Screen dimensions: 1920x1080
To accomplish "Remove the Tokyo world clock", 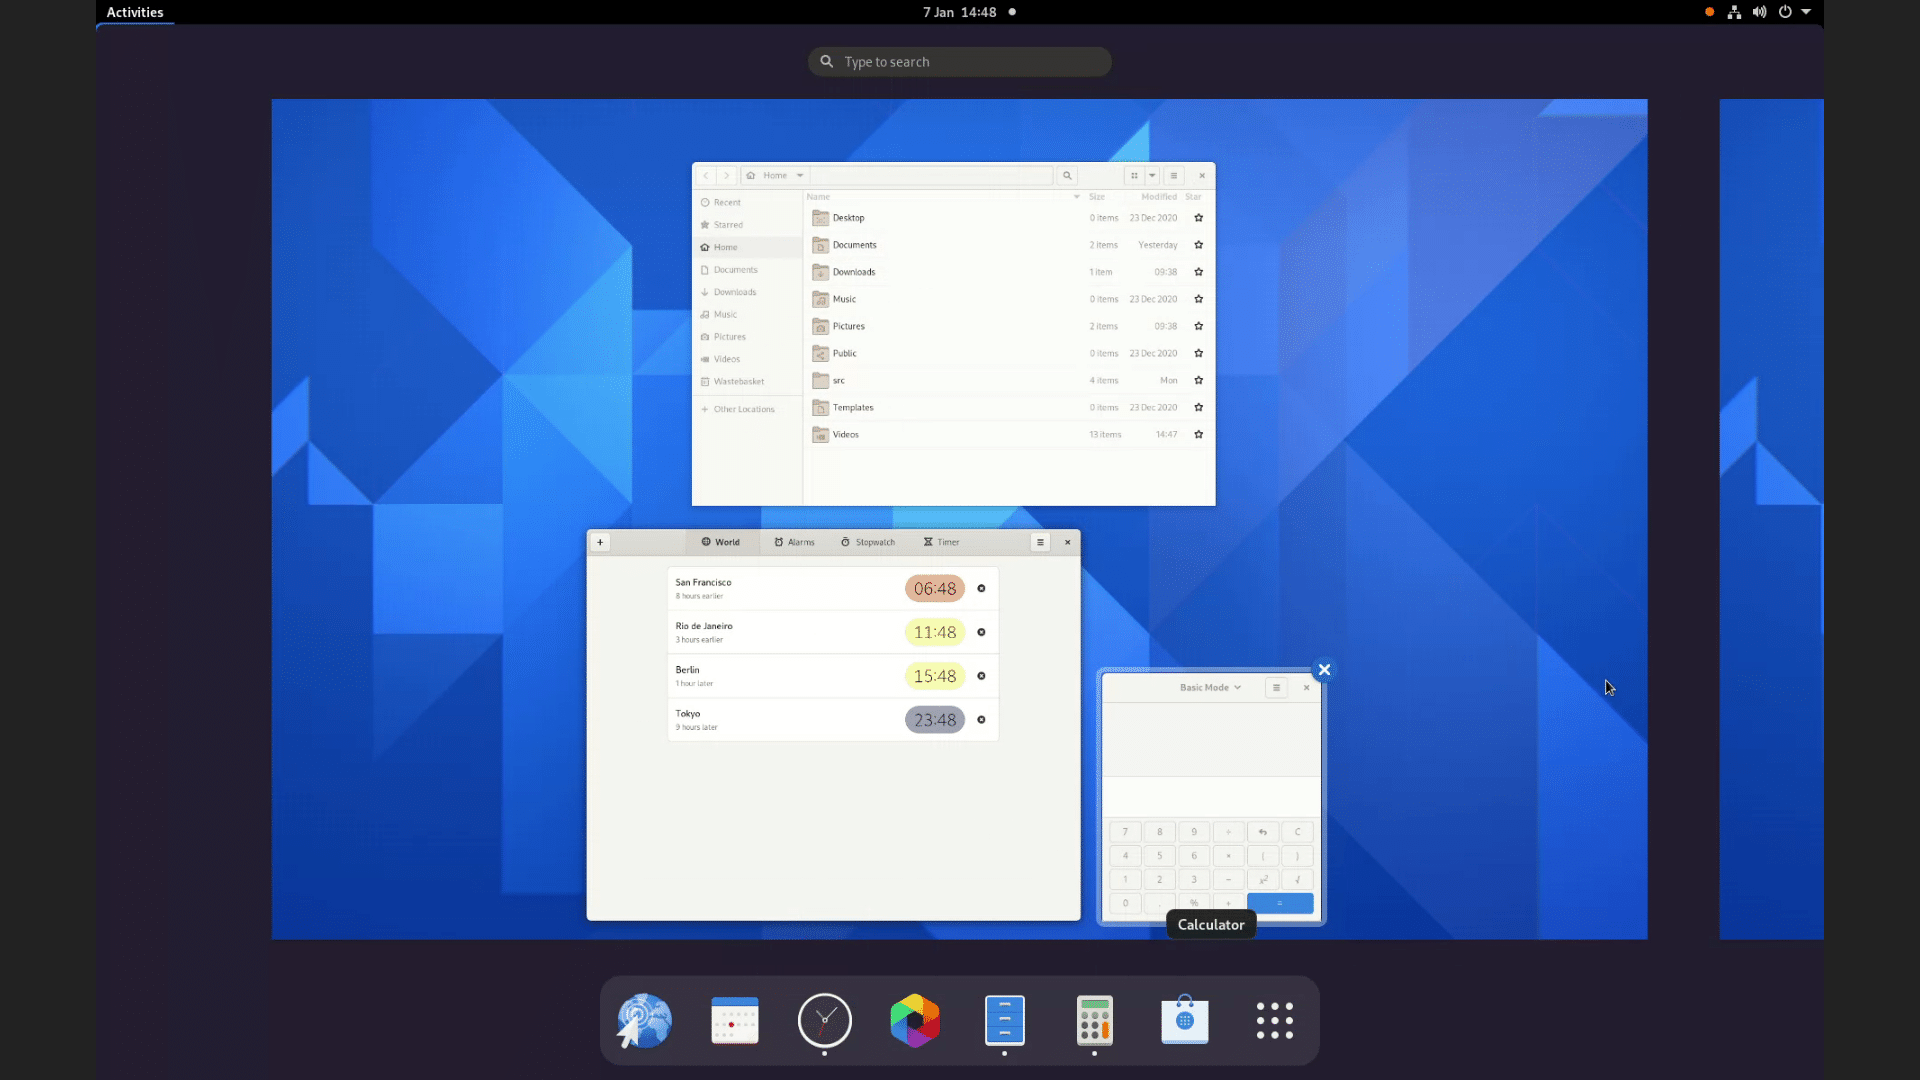I will (x=981, y=720).
